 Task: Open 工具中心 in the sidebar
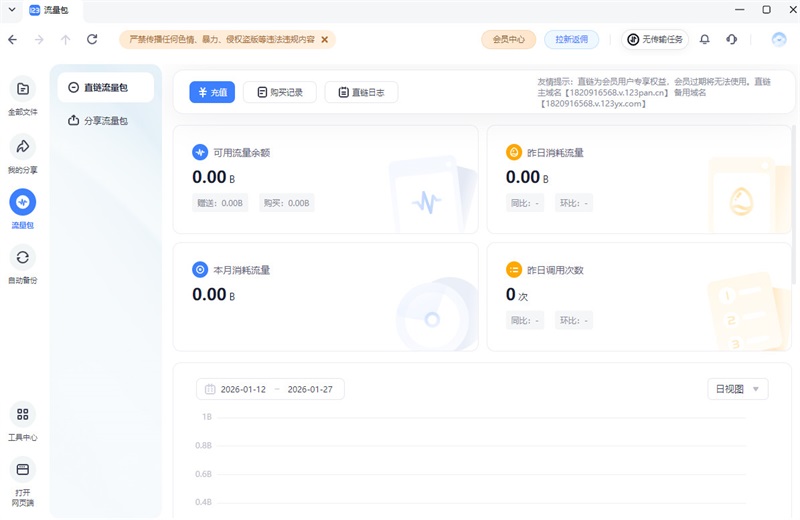click(22, 421)
